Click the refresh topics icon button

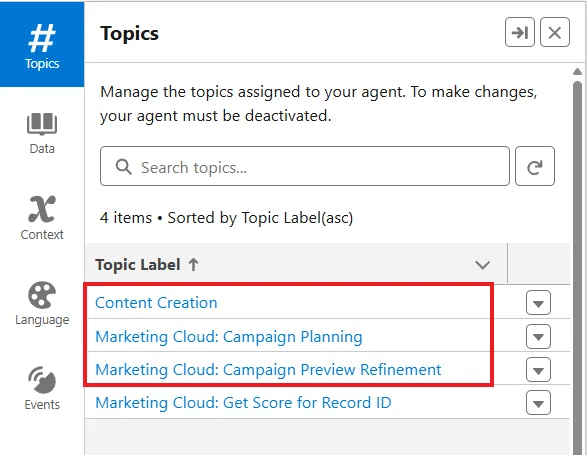pyautogui.click(x=535, y=166)
